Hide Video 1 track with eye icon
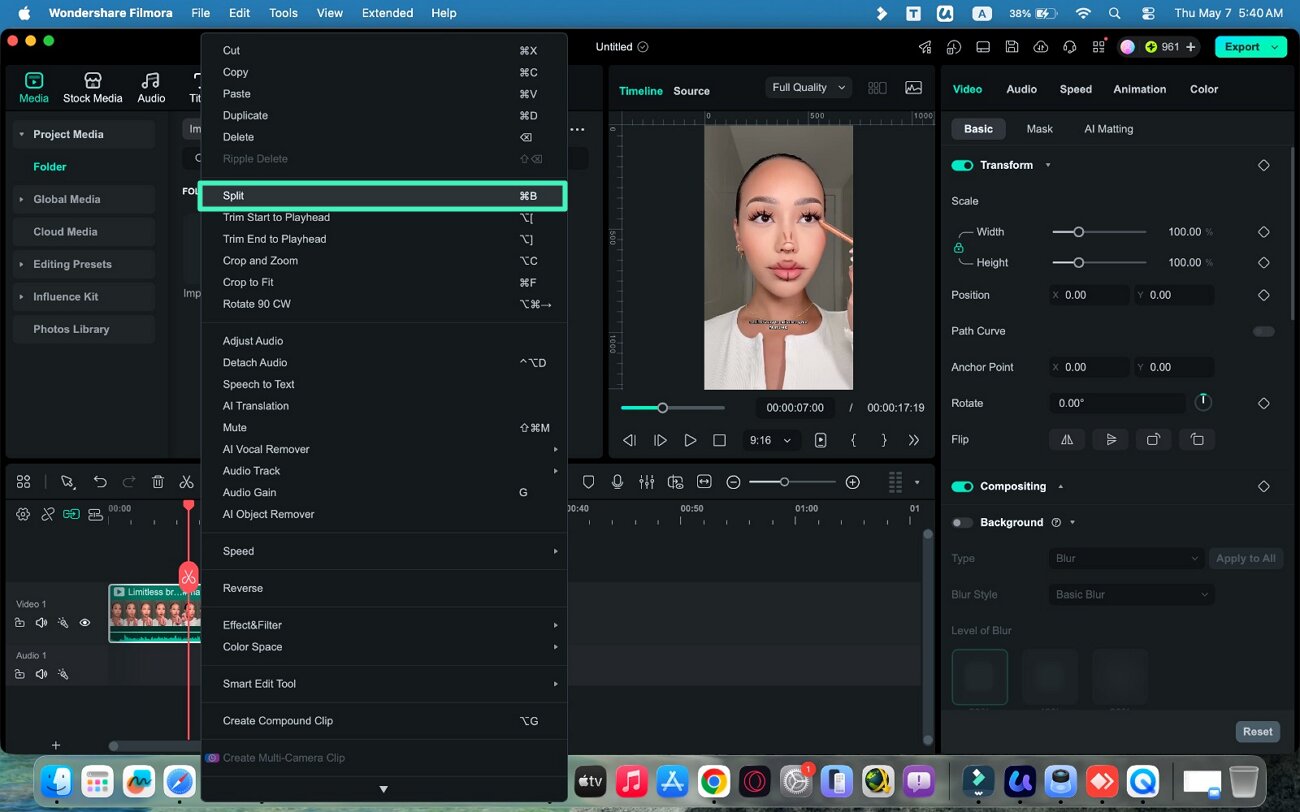Viewport: 1300px width, 812px height. point(85,622)
